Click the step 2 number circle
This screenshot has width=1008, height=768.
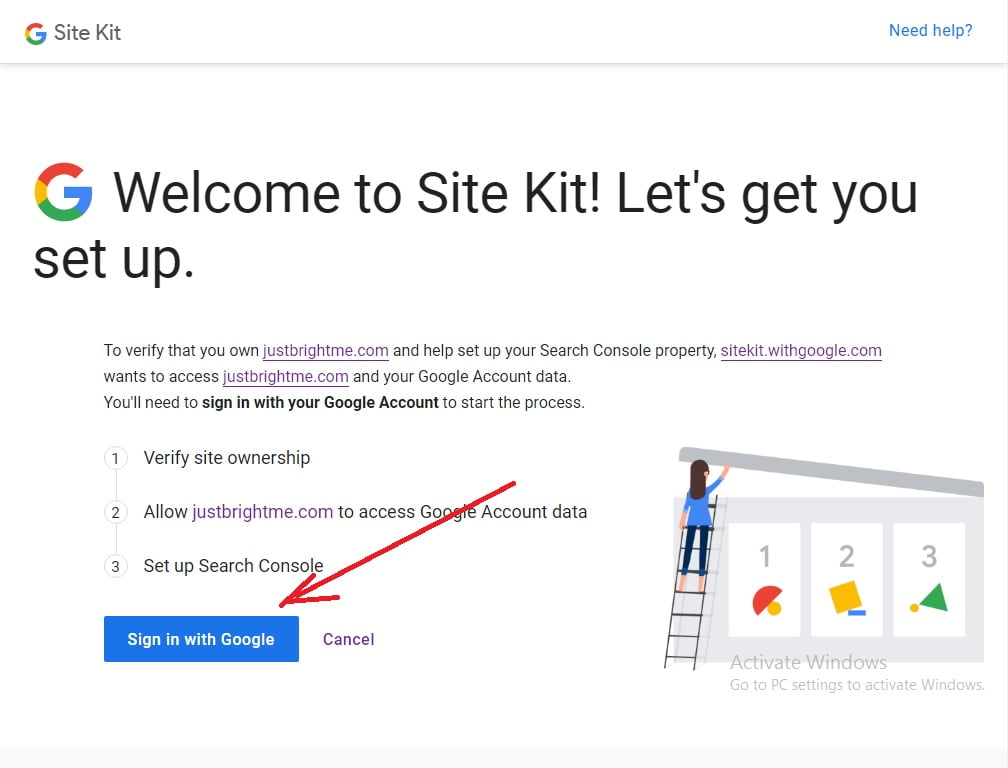pyautogui.click(x=116, y=512)
